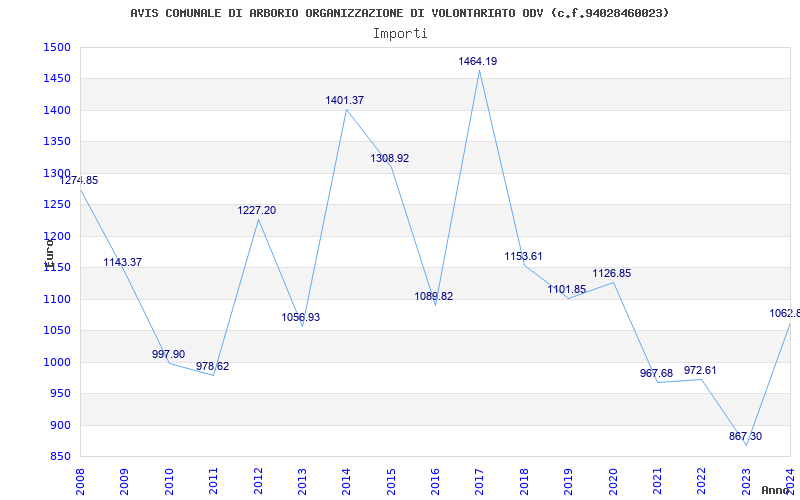Click x-axis year label 2009

[x=124, y=482]
